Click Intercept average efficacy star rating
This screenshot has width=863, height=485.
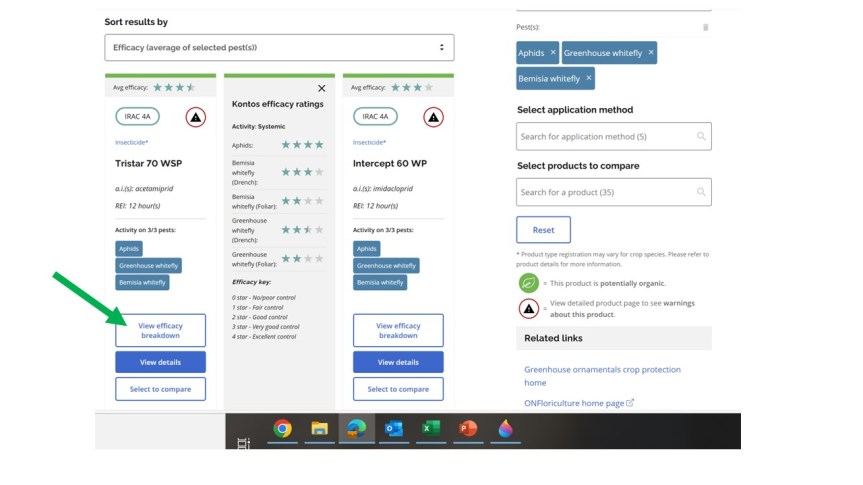pos(412,87)
